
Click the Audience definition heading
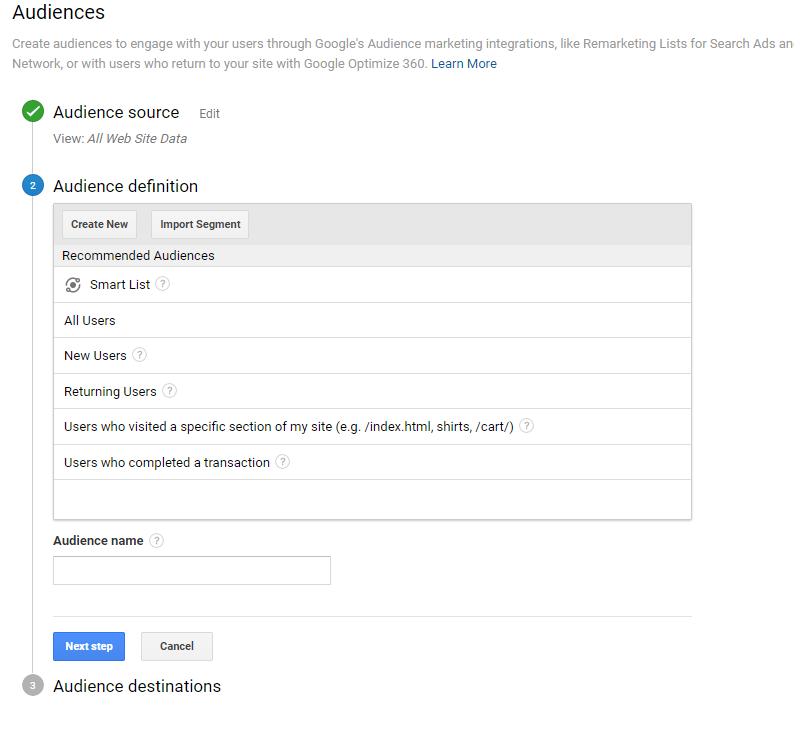(126, 186)
